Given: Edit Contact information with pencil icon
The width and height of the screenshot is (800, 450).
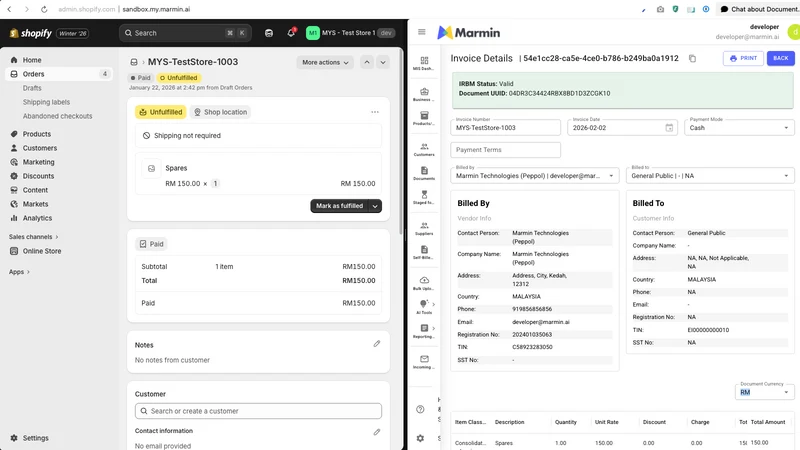Looking at the screenshot, I should pyautogui.click(x=377, y=432).
